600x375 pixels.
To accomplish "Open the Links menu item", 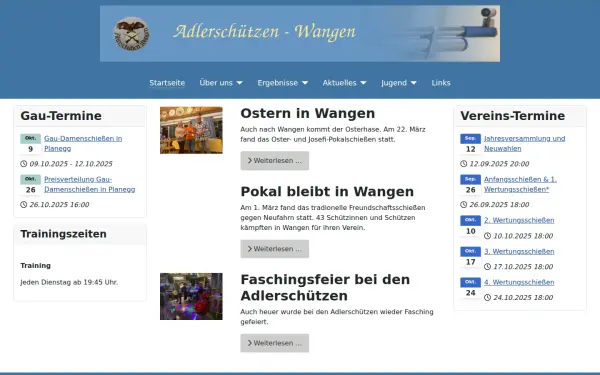I will click(441, 83).
